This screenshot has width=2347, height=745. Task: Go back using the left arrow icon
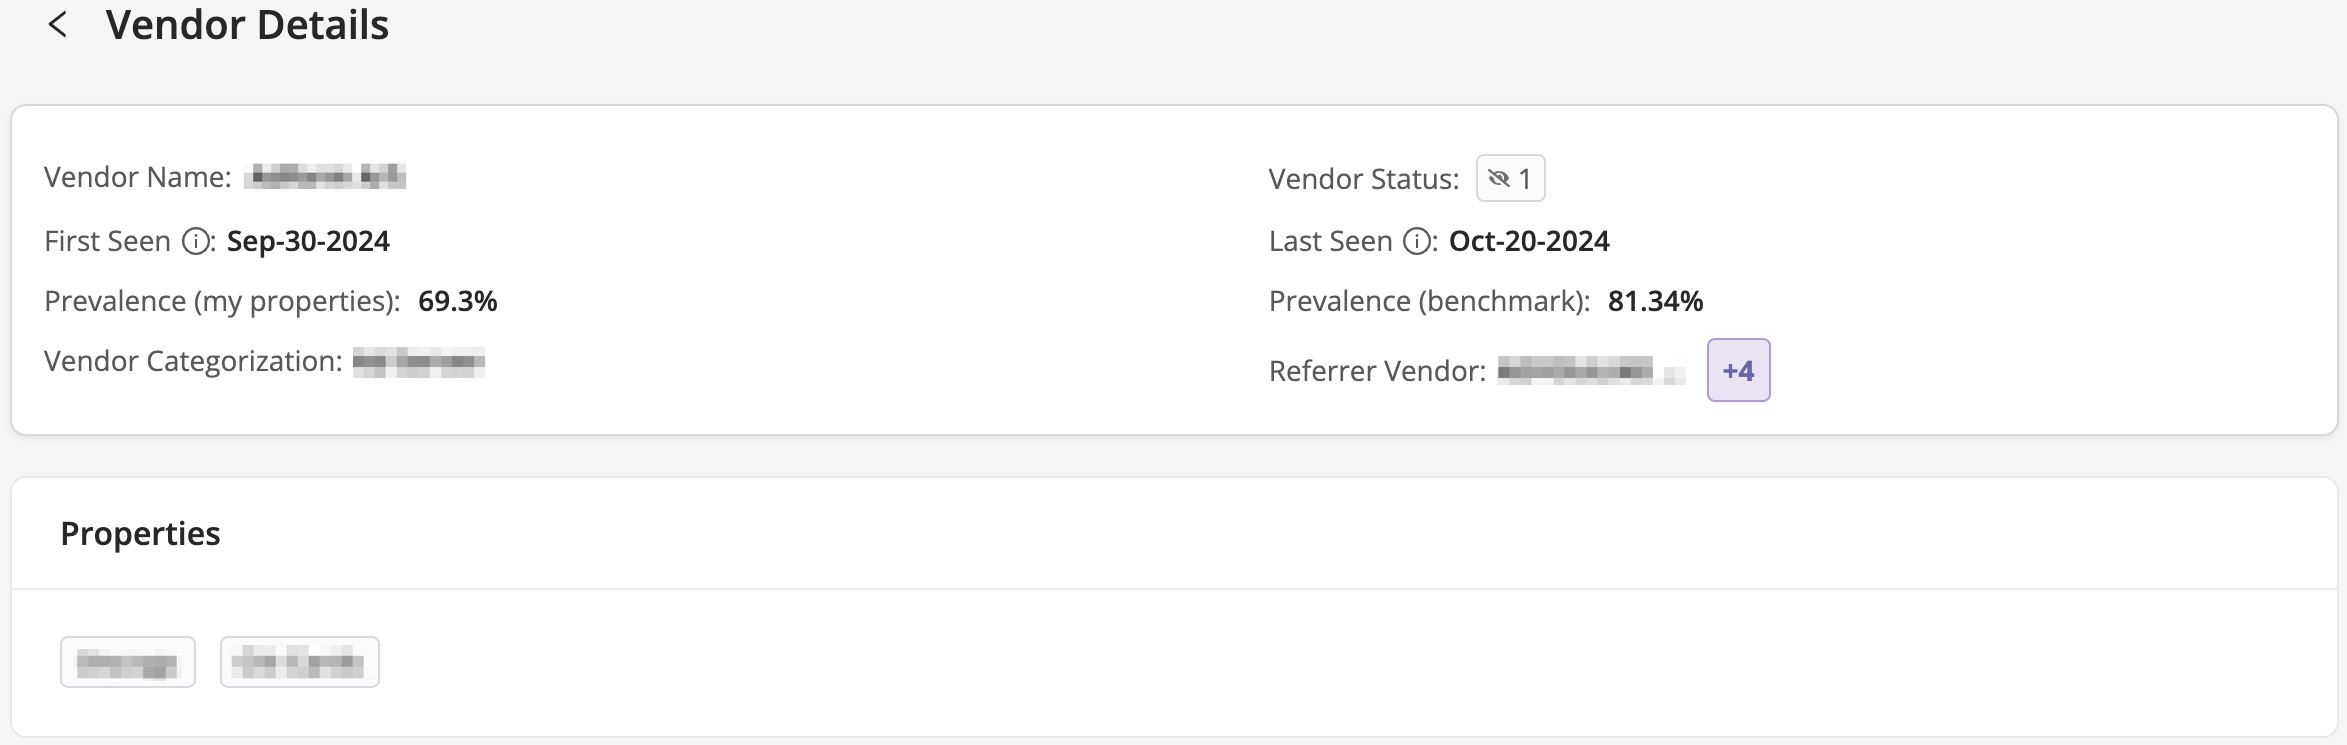pos(58,25)
